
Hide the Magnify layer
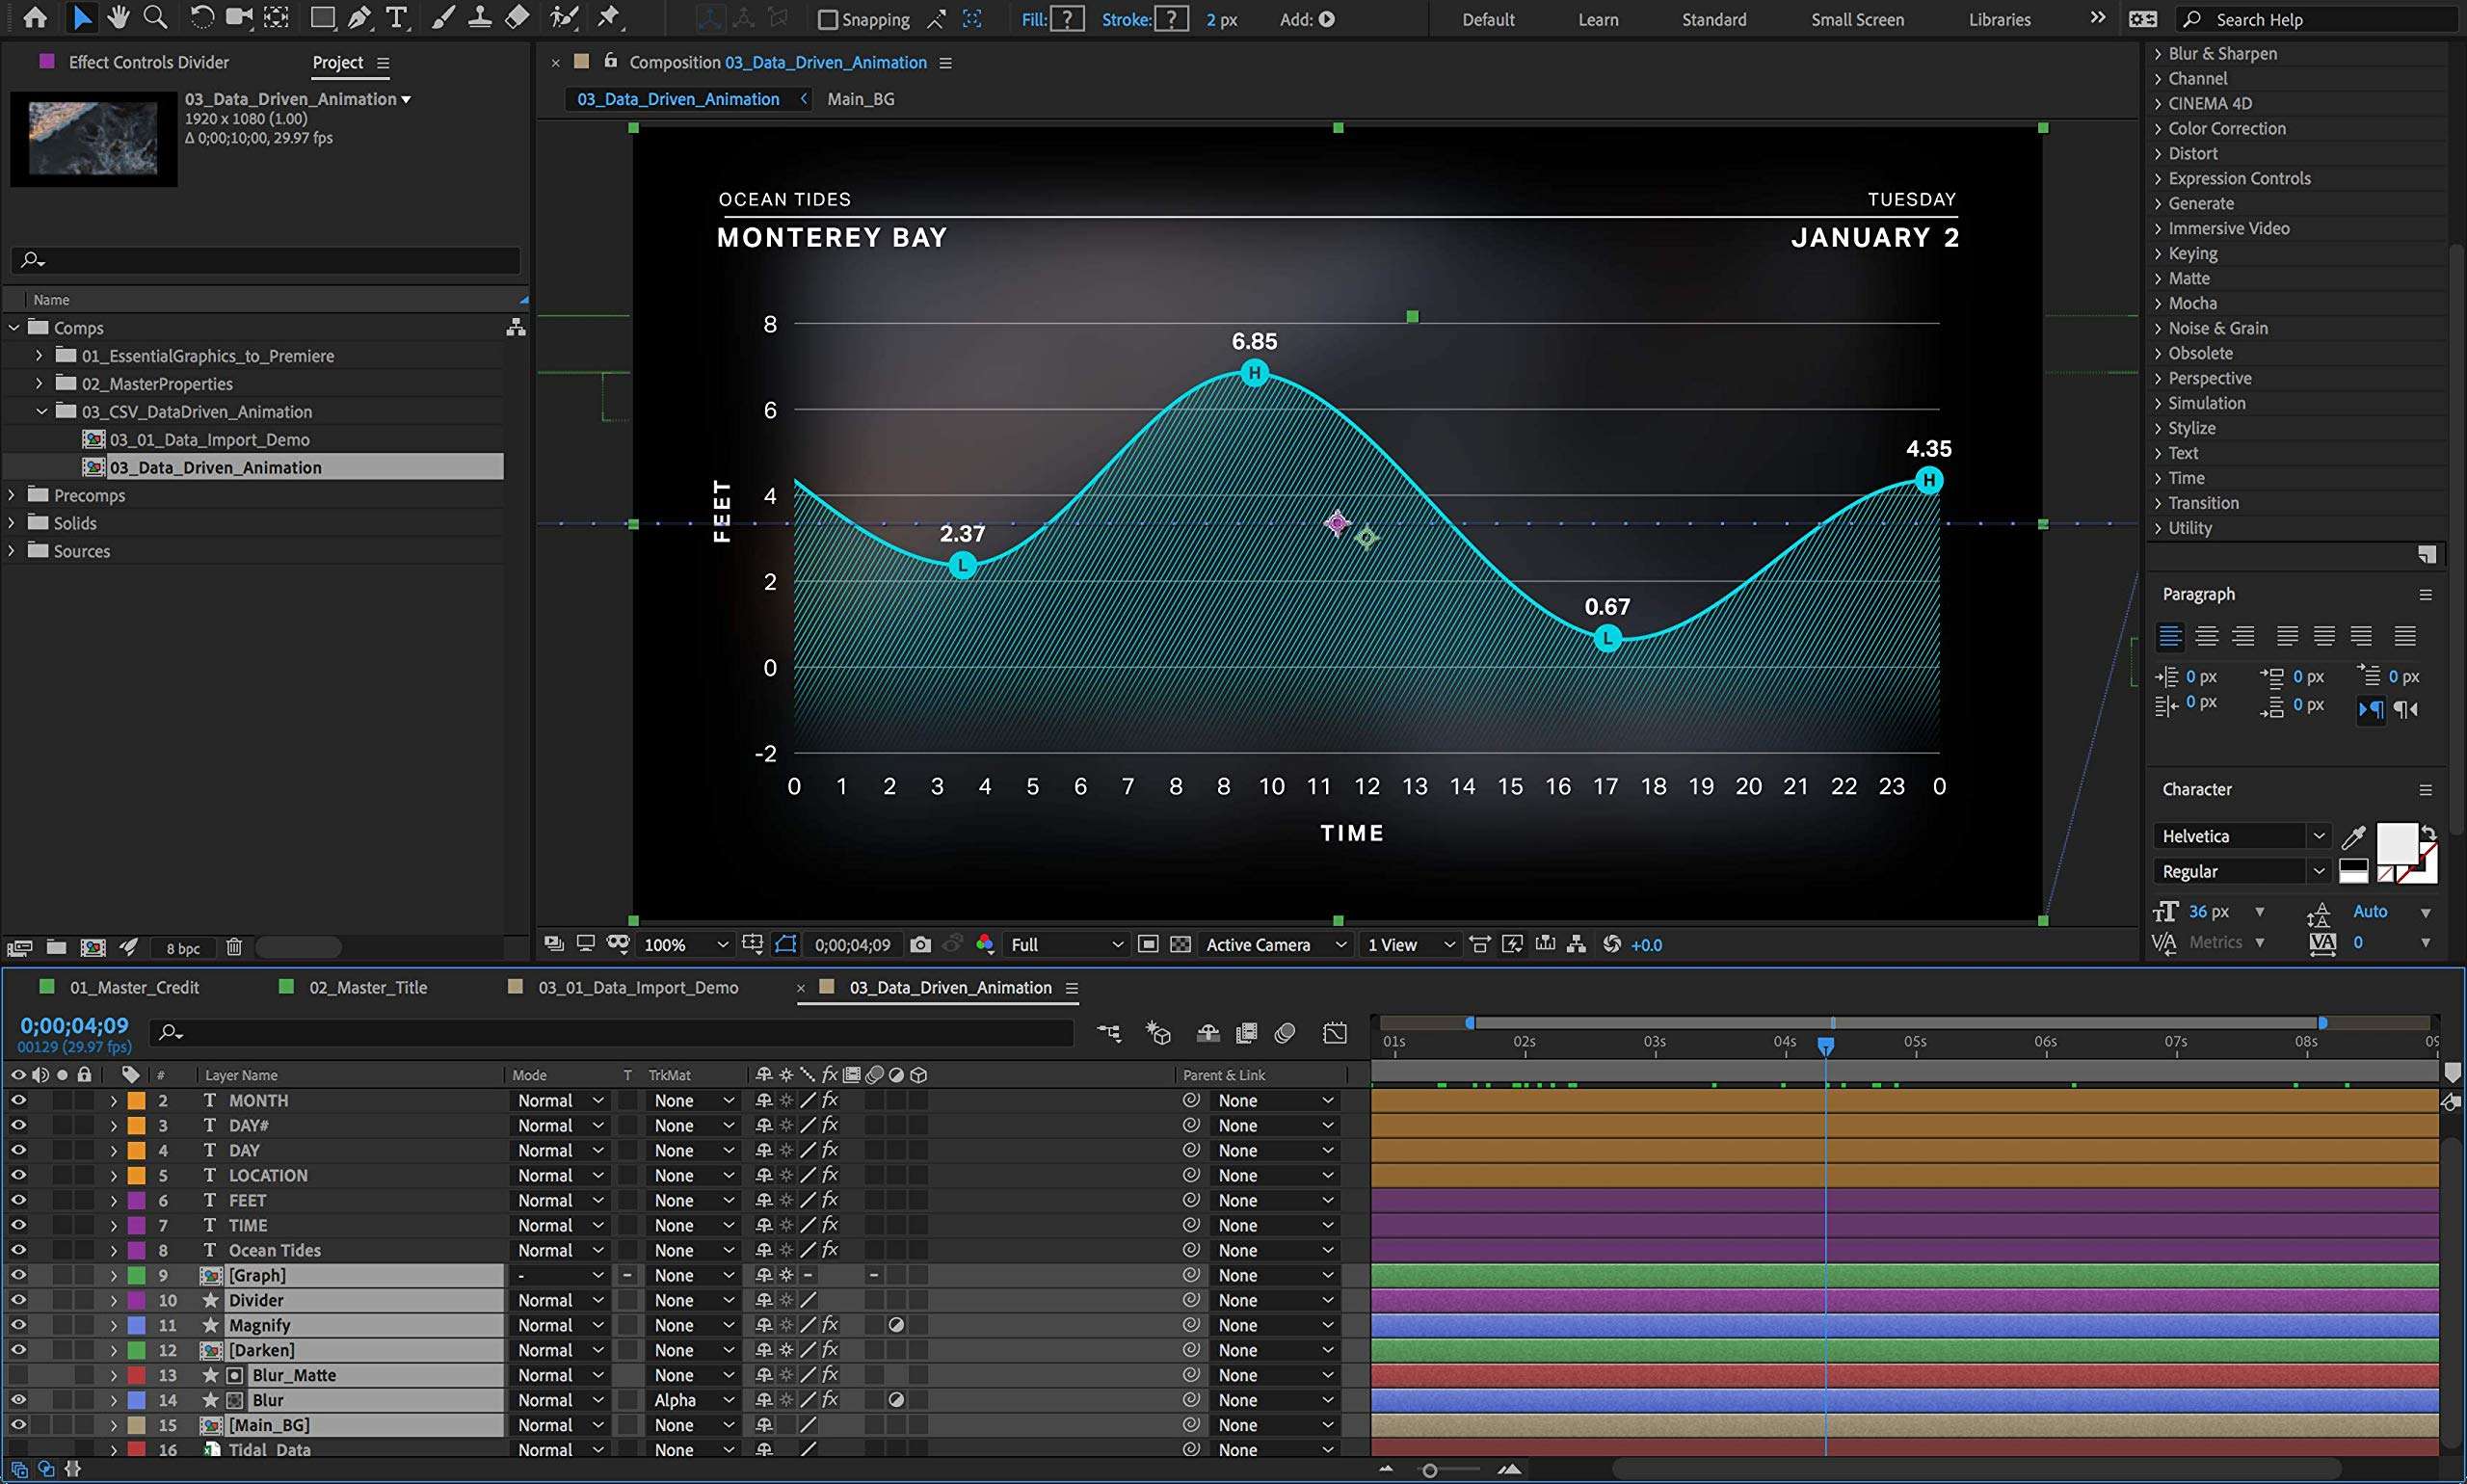(x=18, y=1324)
